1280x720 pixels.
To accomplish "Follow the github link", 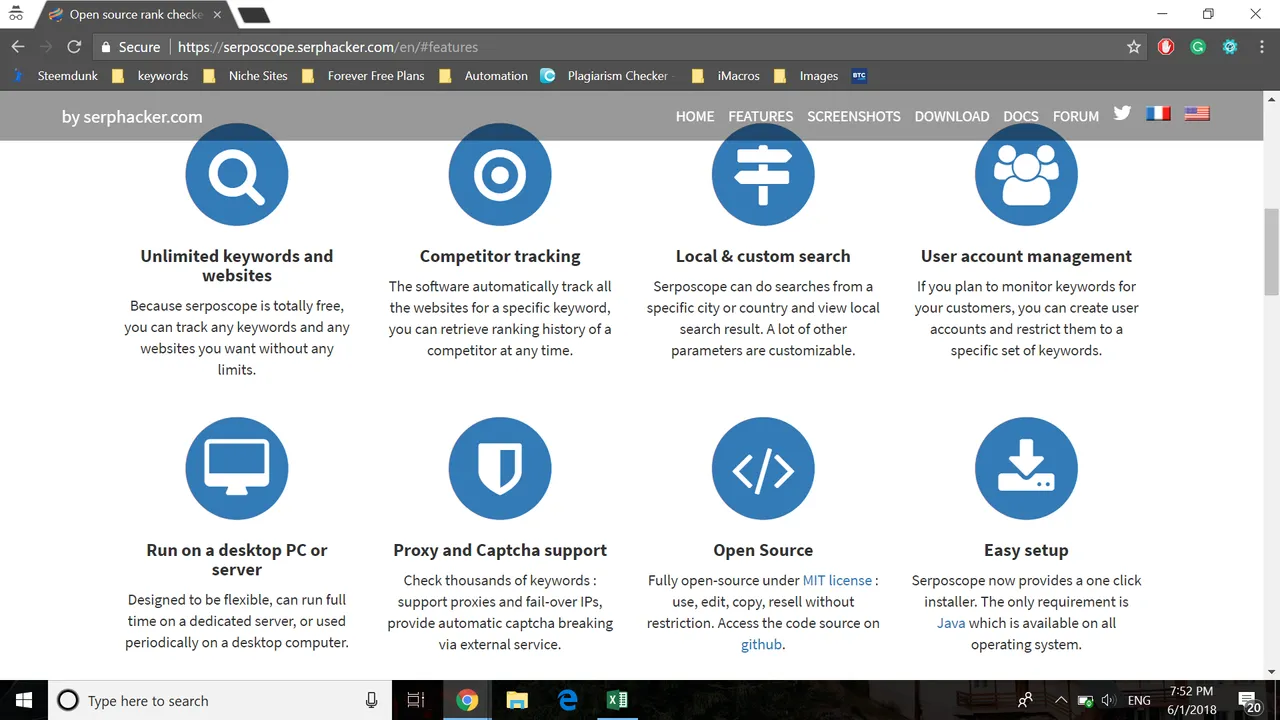I will (x=761, y=644).
